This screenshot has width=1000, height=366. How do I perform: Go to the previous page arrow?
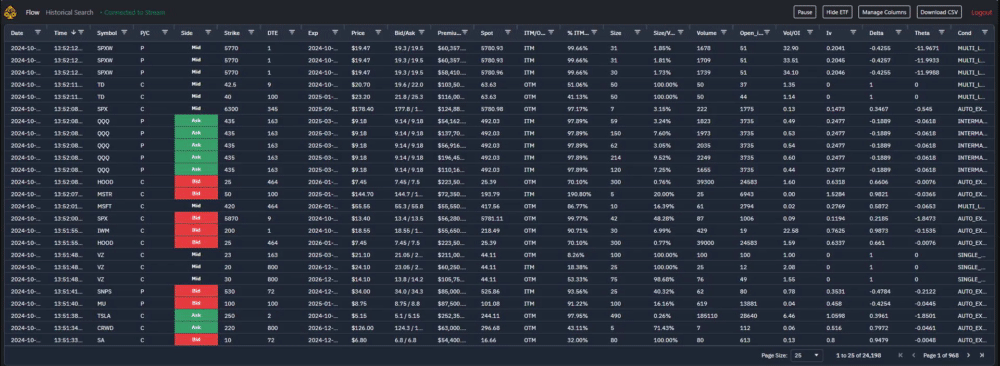point(913,355)
